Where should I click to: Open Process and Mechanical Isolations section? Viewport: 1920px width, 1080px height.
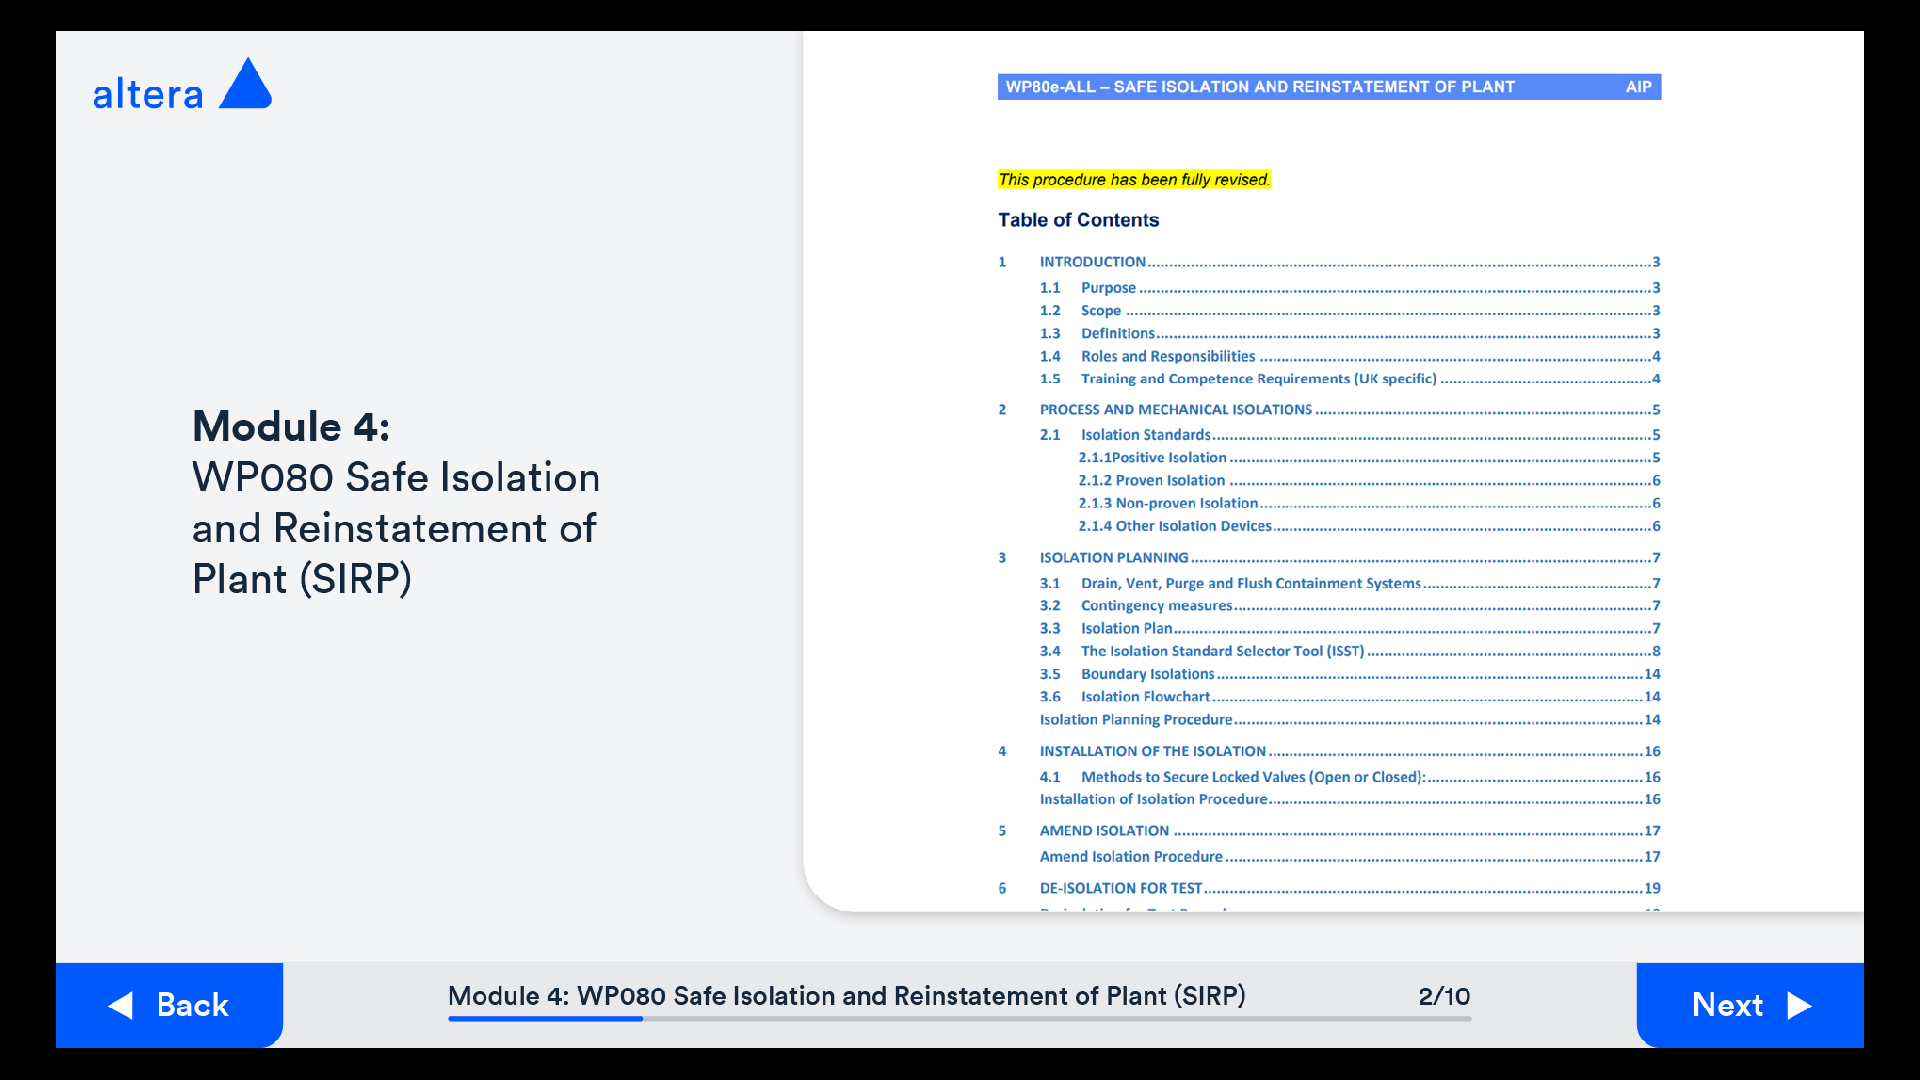point(1175,410)
